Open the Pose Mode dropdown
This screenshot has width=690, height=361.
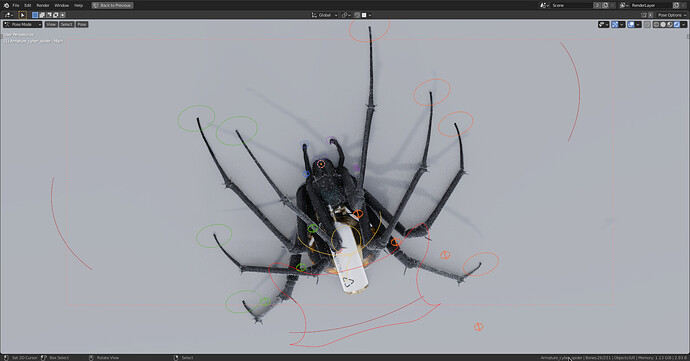(x=22, y=24)
